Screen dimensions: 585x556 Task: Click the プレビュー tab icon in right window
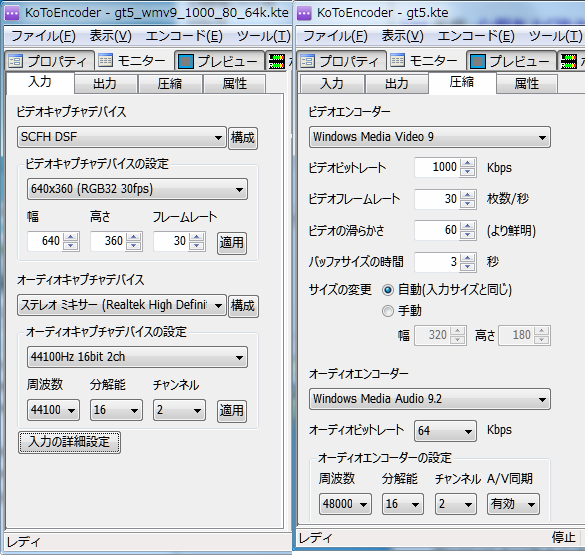tap(478, 61)
